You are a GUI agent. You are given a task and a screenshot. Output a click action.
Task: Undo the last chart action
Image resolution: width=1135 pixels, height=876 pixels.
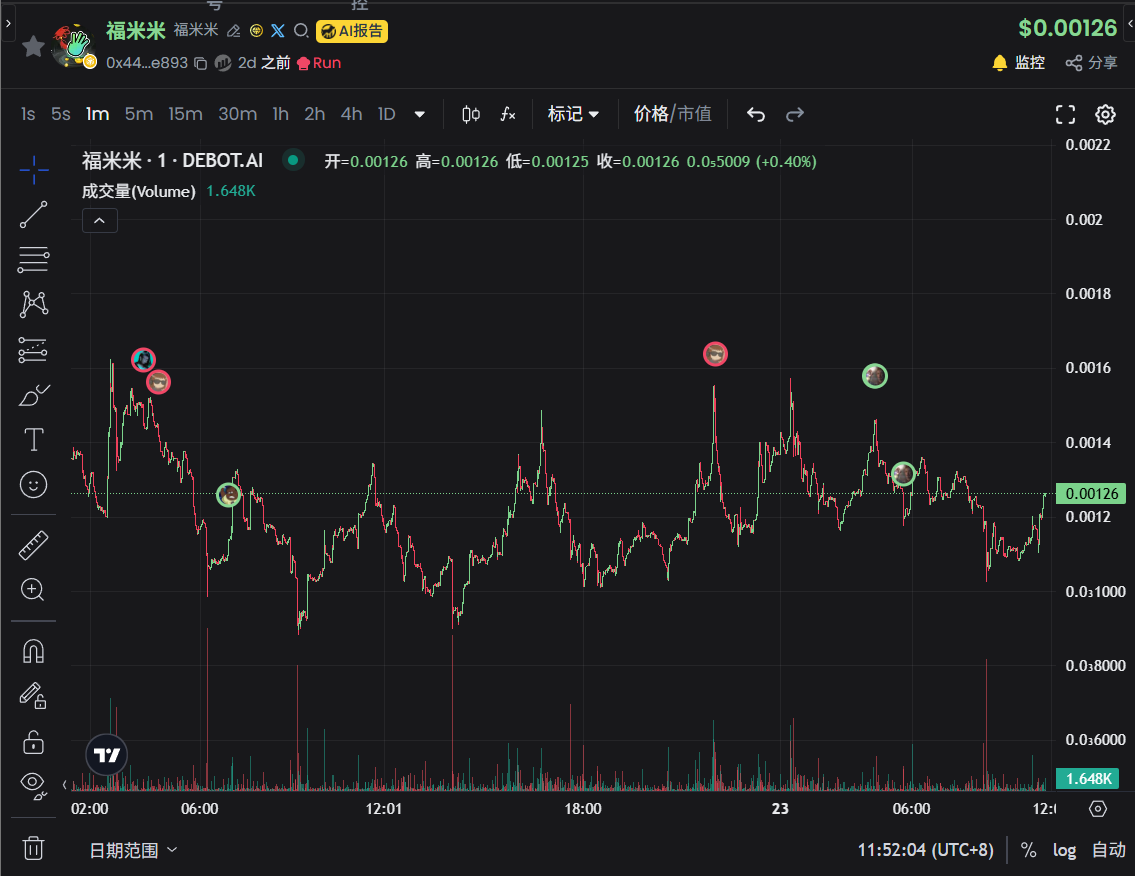point(755,114)
